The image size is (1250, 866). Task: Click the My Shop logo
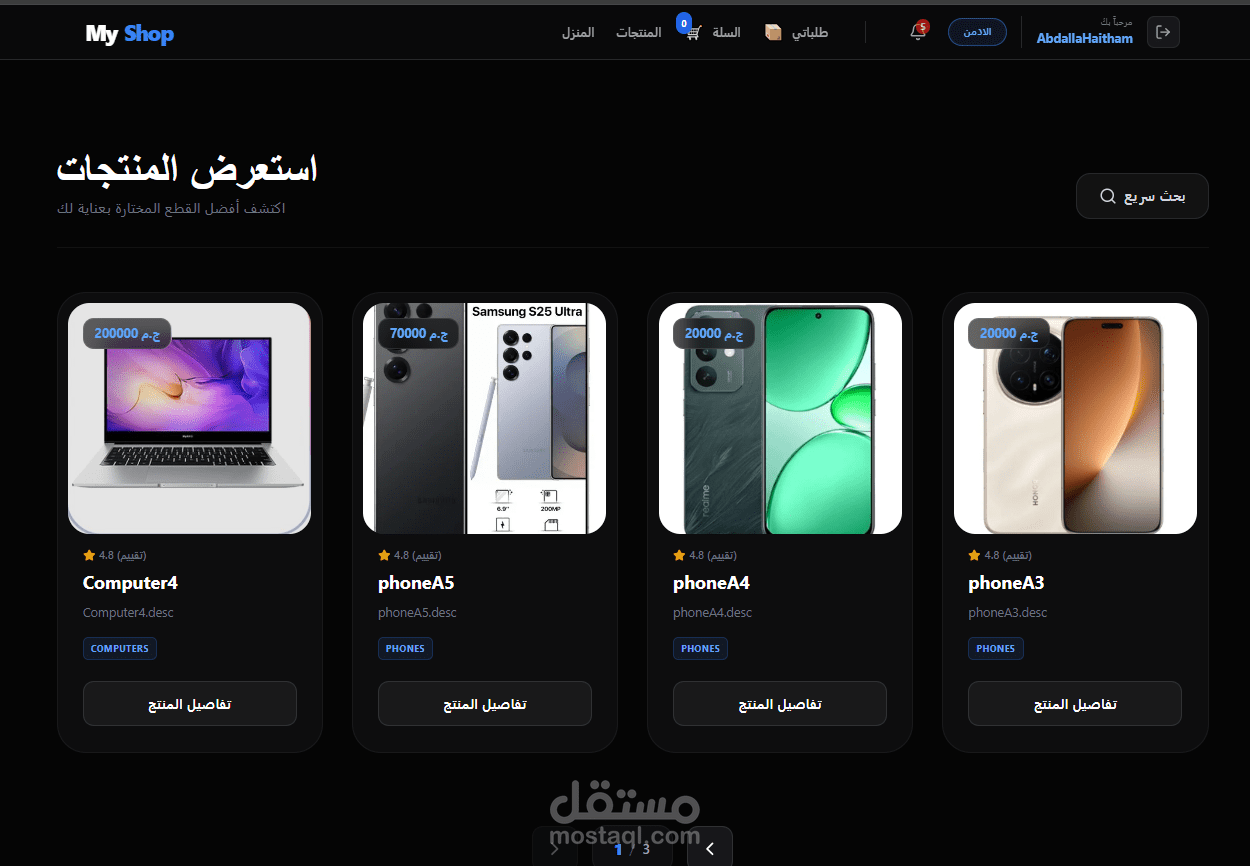(x=130, y=34)
